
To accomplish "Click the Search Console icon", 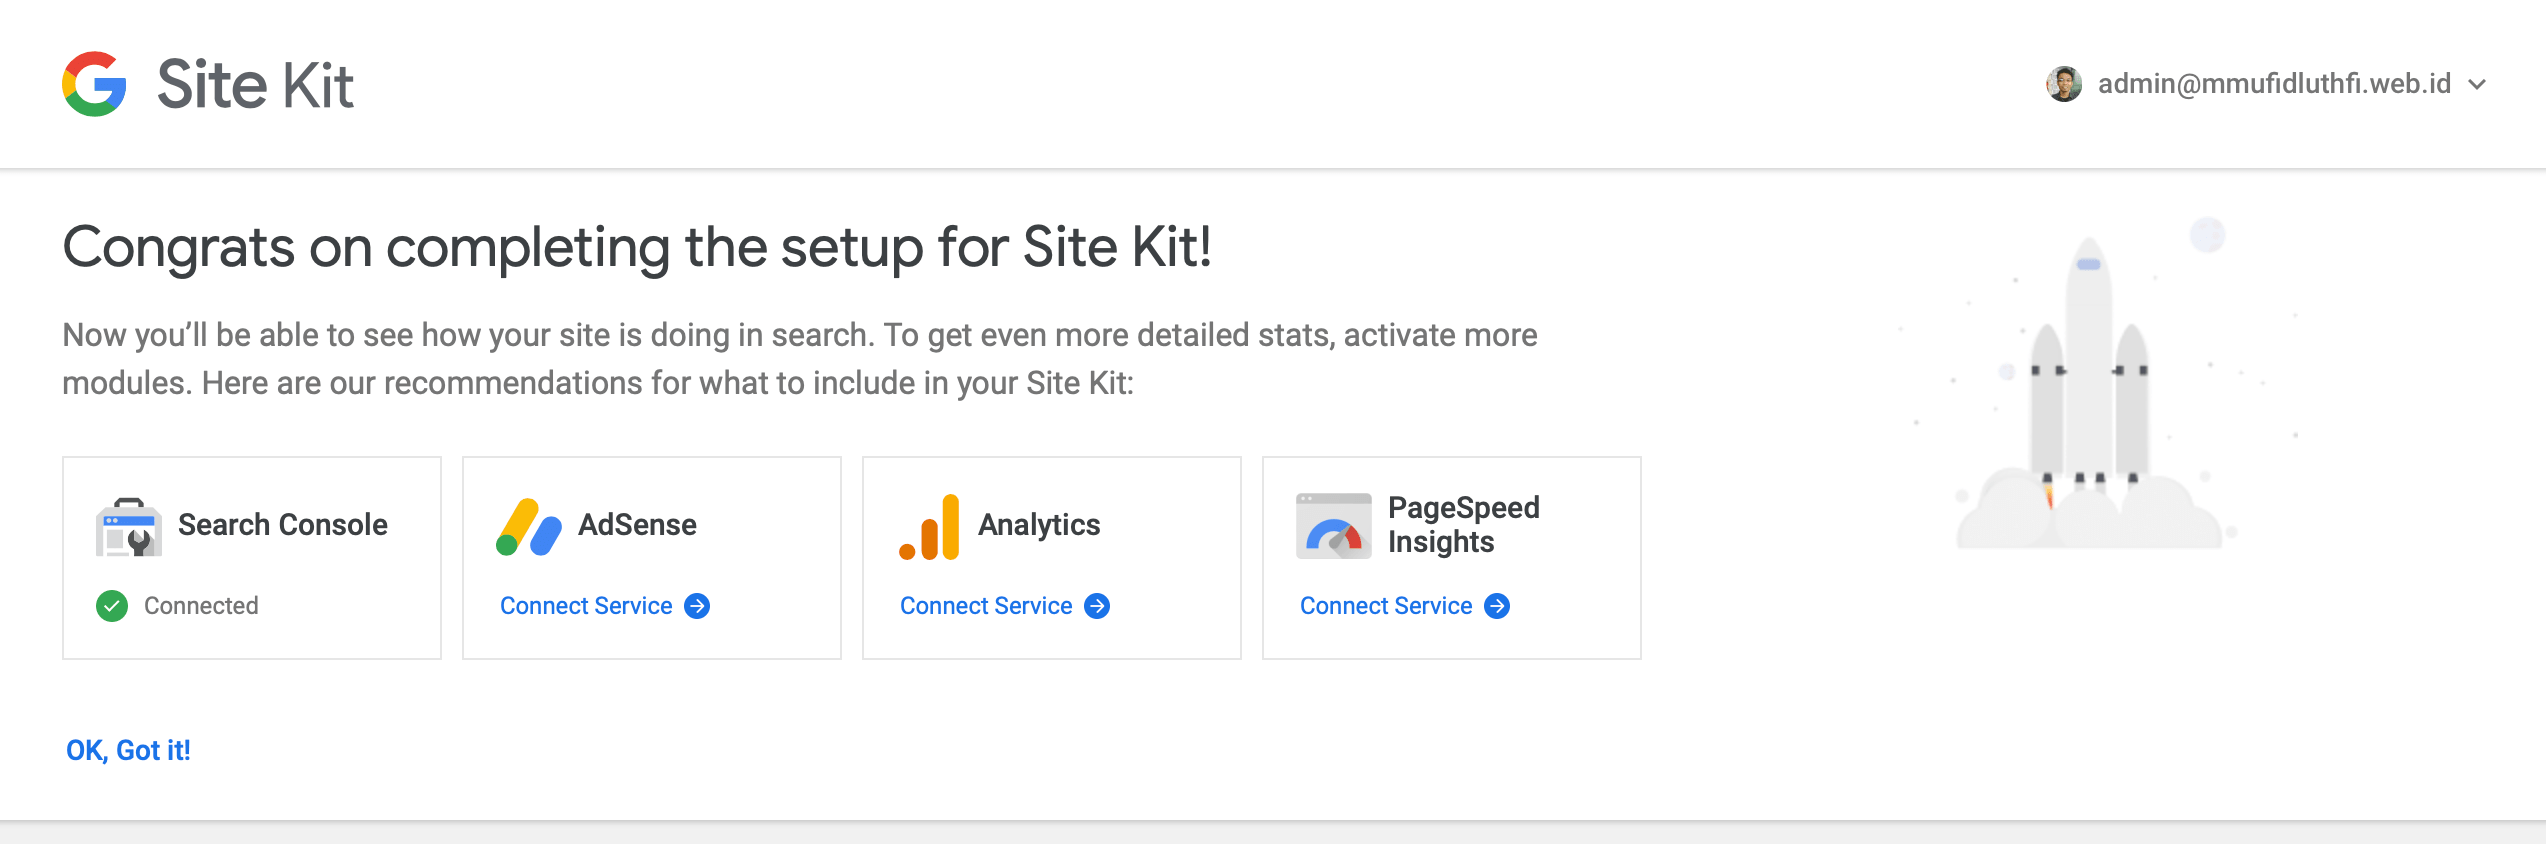I will click(129, 526).
